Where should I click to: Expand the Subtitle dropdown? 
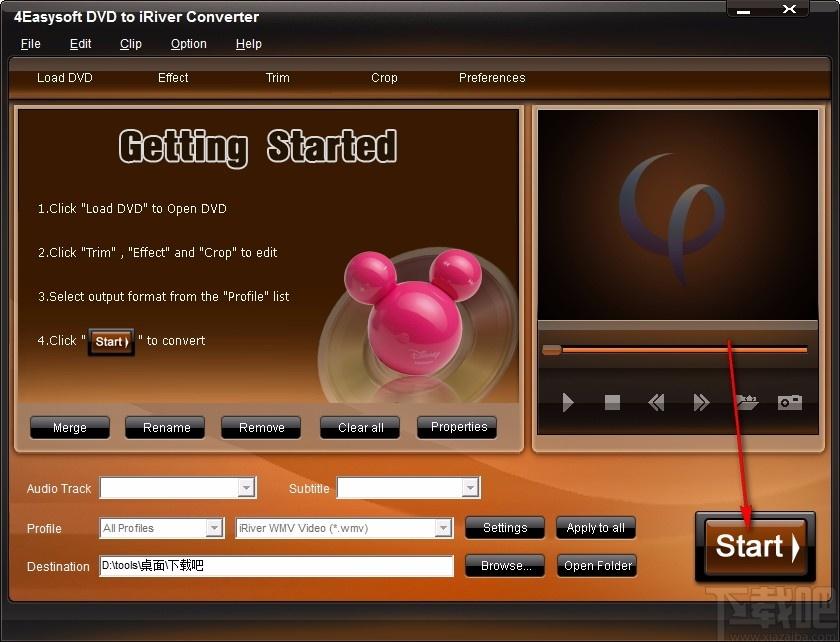coord(470,488)
